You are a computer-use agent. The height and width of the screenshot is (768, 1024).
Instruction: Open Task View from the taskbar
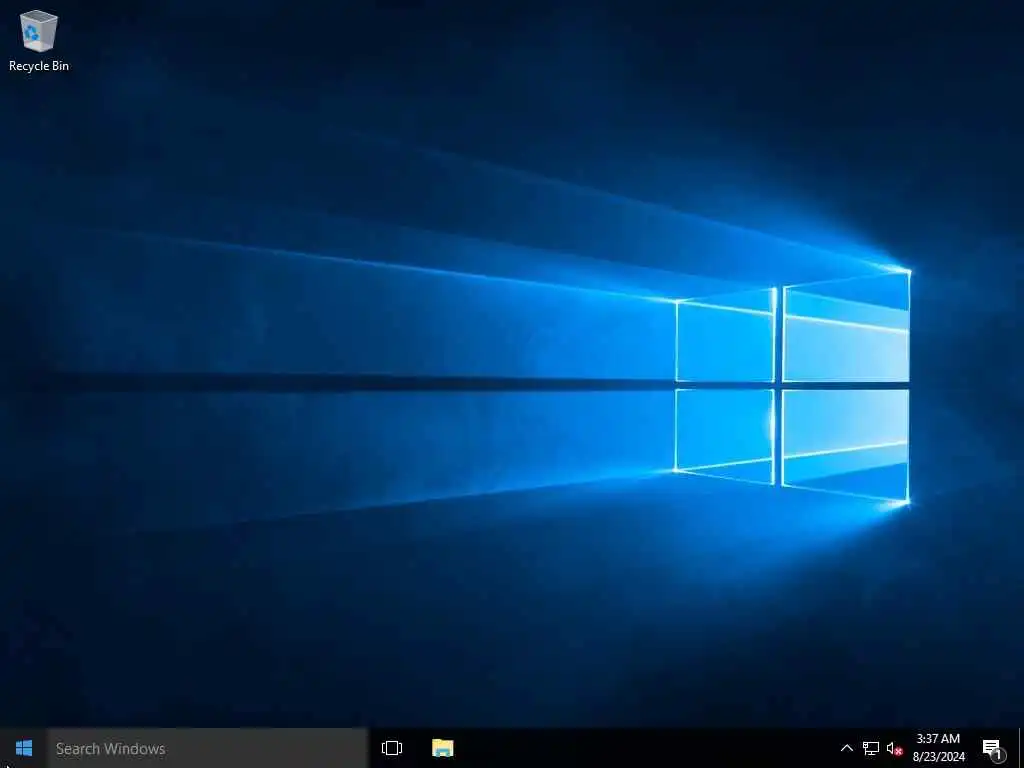(x=392, y=748)
